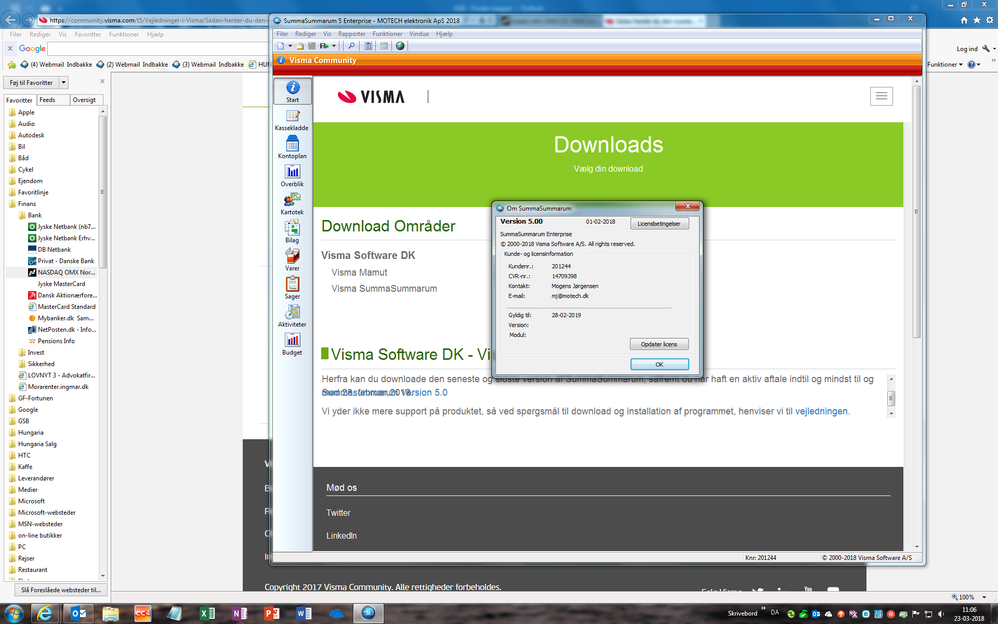
Task: Open Hjælp menu in SummaSummarum
Action: 444,34
